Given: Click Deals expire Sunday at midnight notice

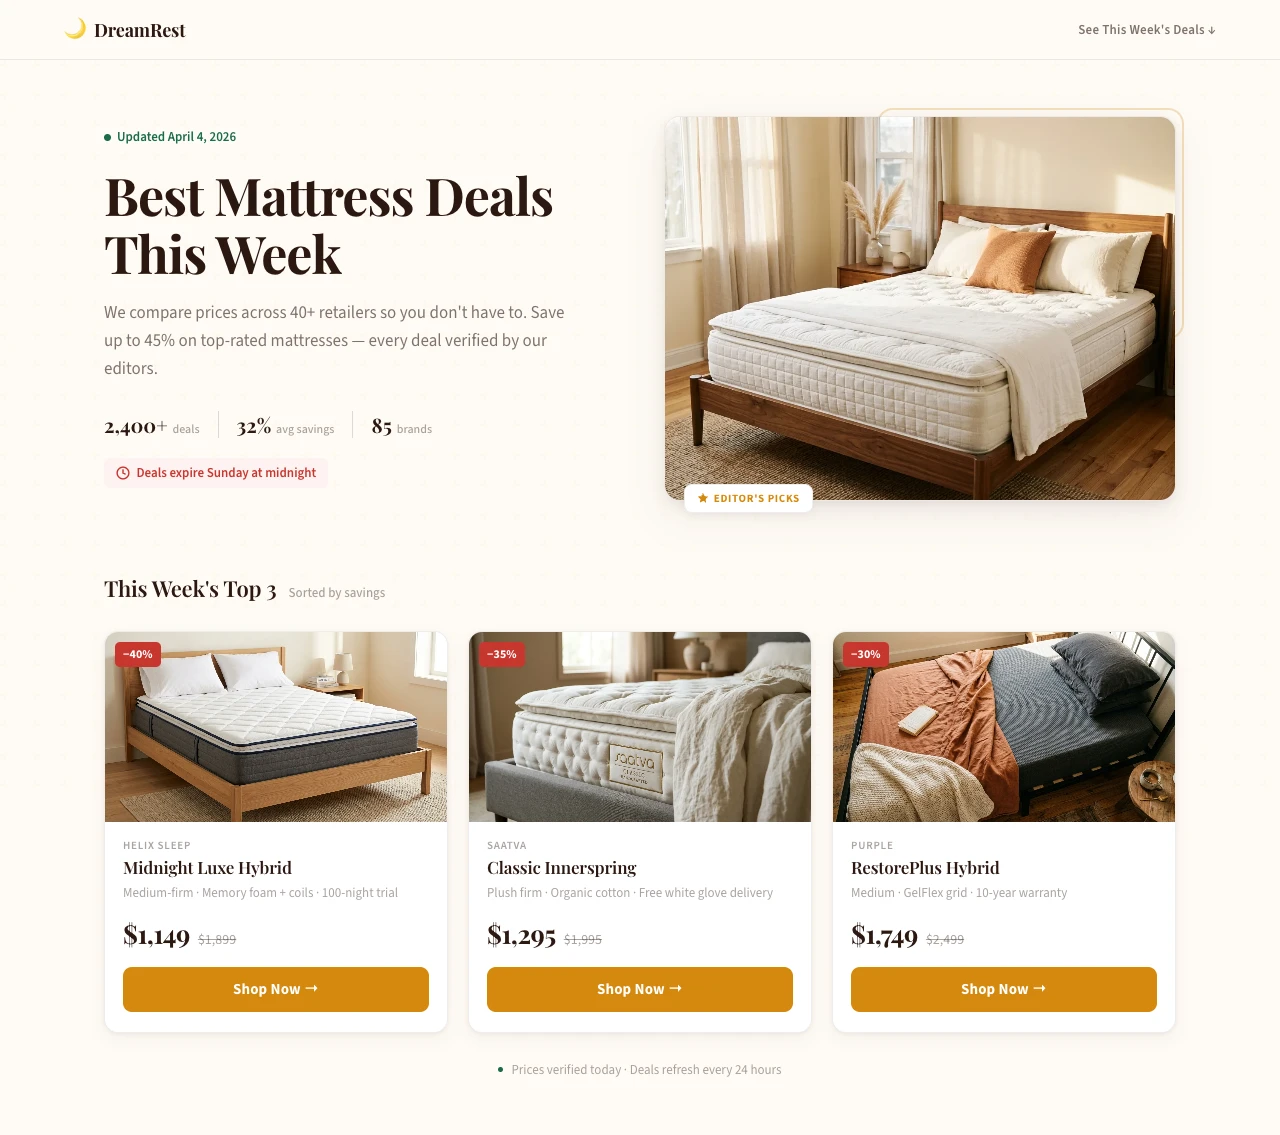Looking at the screenshot, I should coord(216,473).
